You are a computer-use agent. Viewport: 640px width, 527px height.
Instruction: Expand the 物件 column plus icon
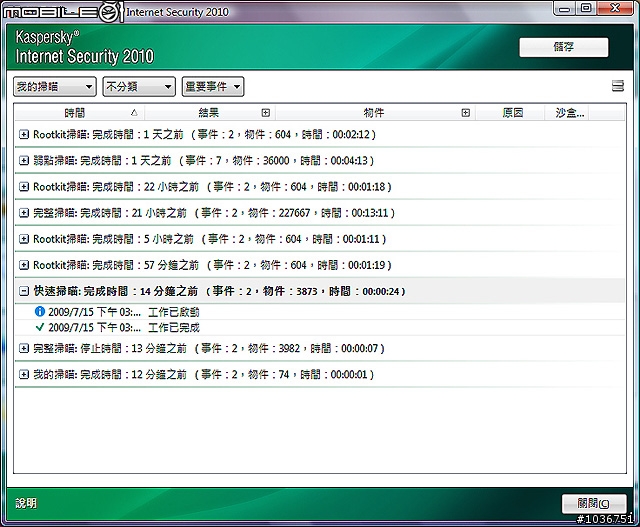pyautogui.click(x=466, y=113)
